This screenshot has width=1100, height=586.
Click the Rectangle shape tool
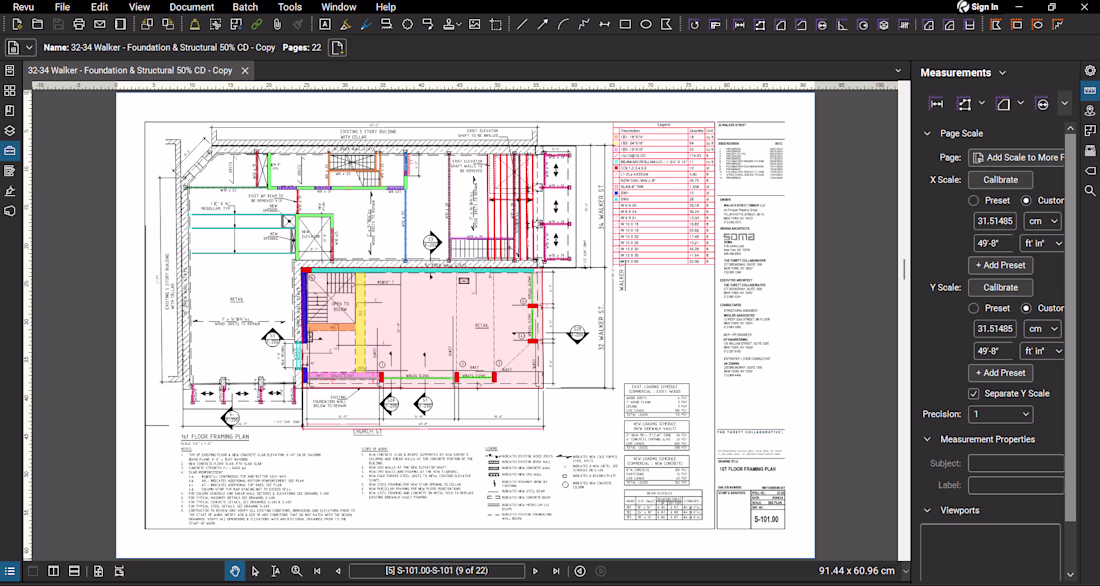(625, 24)
